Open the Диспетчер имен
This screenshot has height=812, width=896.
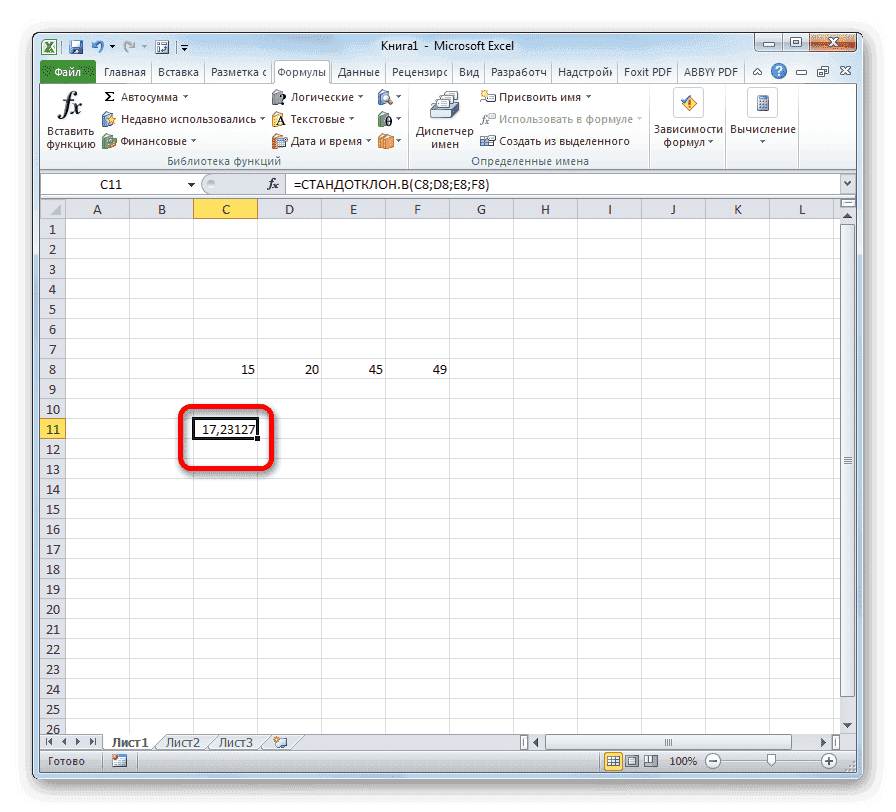pyautogui.click(x=443, y=117)
